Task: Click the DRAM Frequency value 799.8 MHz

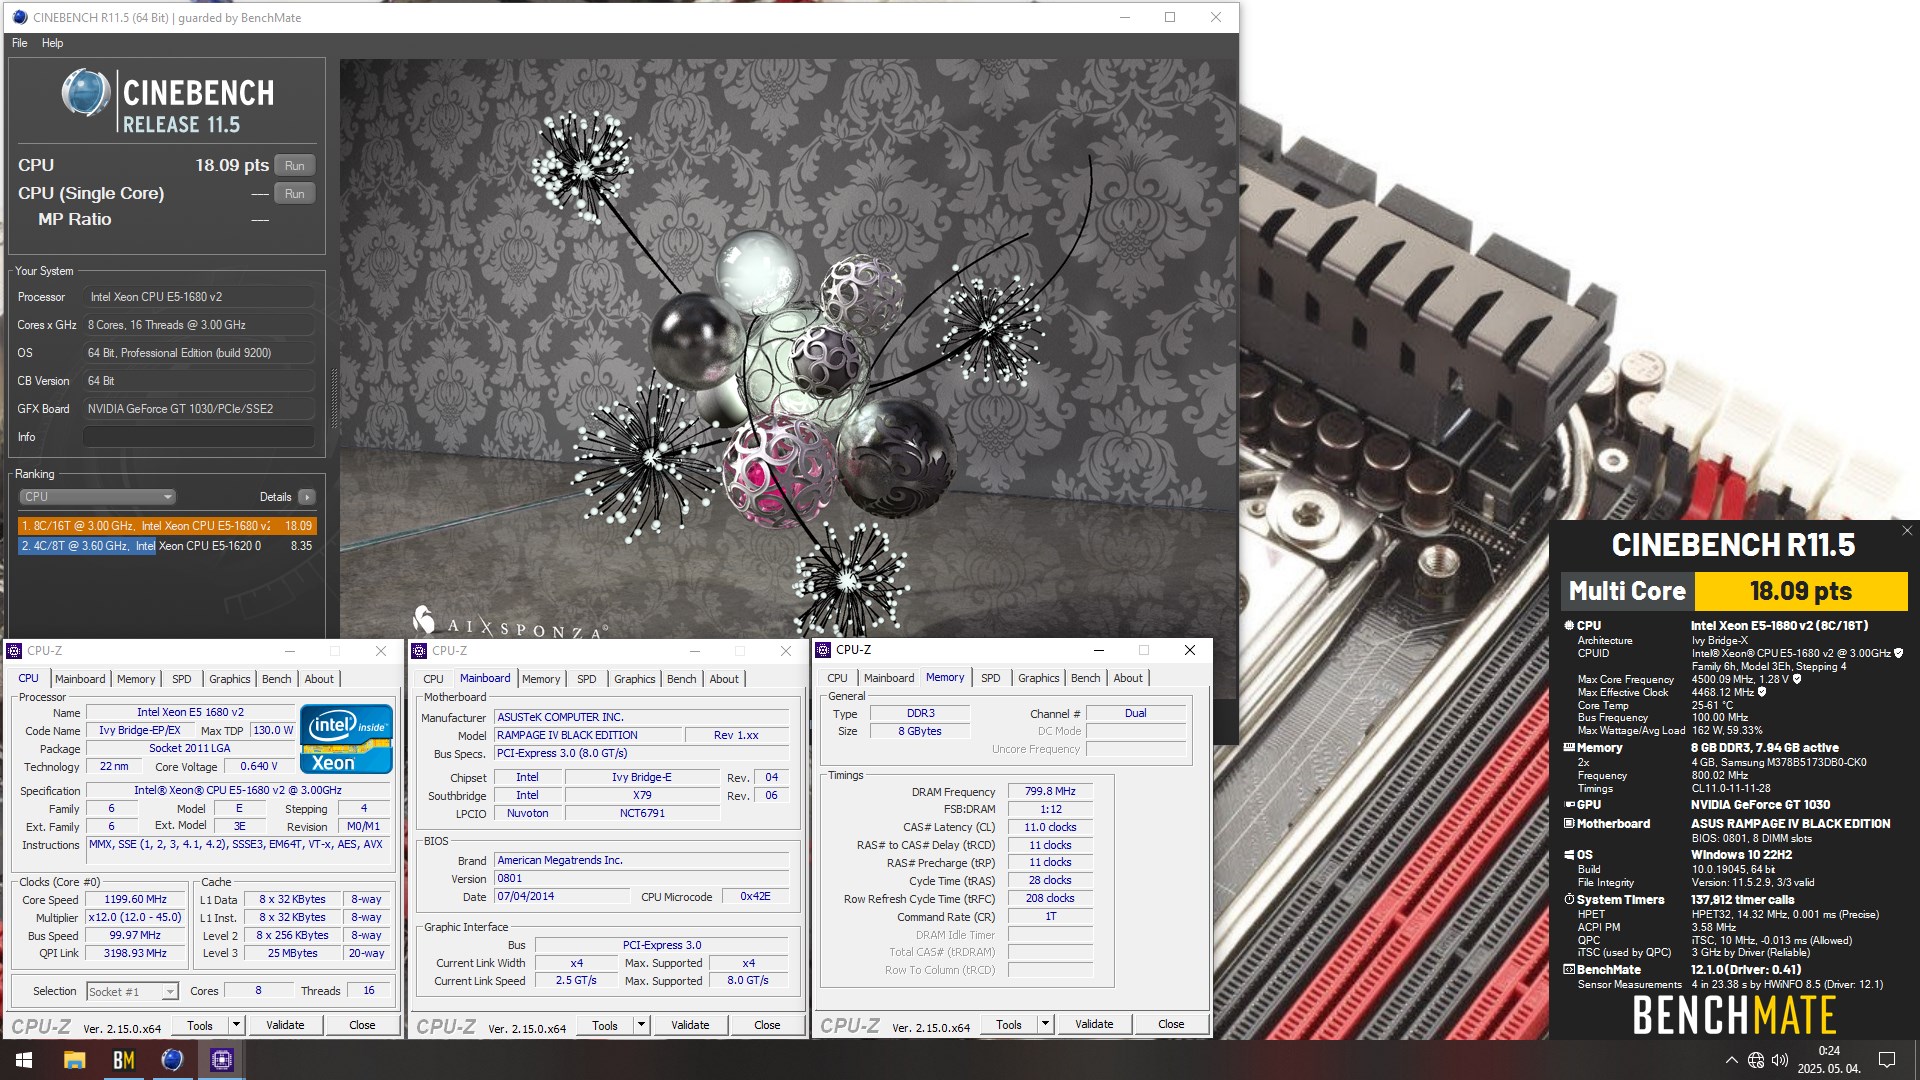Action: pos(1050,792)
